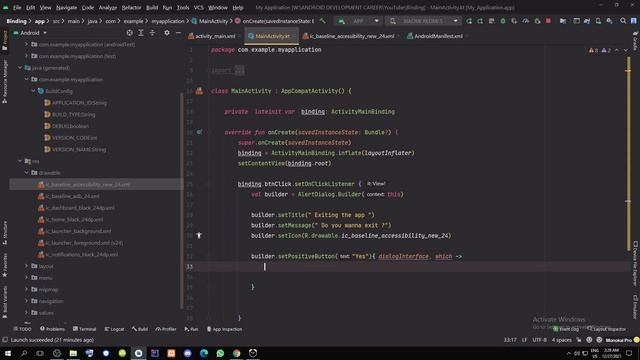This screenshot has width=640, height=360.
Task: Open the Layout Inspector tool window
Action: tap(606, 329)
